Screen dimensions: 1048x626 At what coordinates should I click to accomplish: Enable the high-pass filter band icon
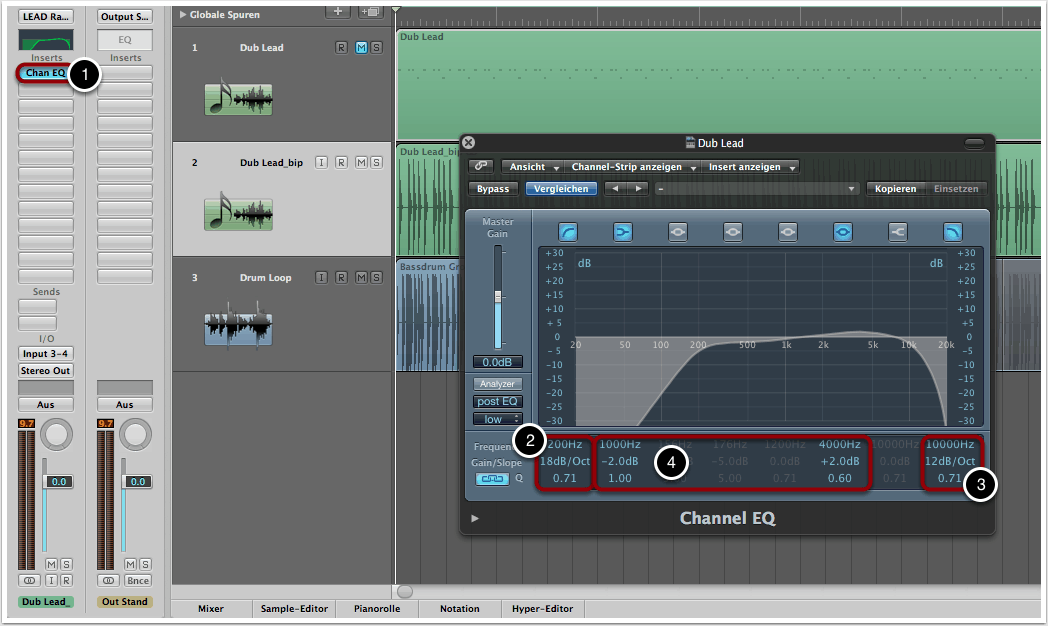(569, 231)
